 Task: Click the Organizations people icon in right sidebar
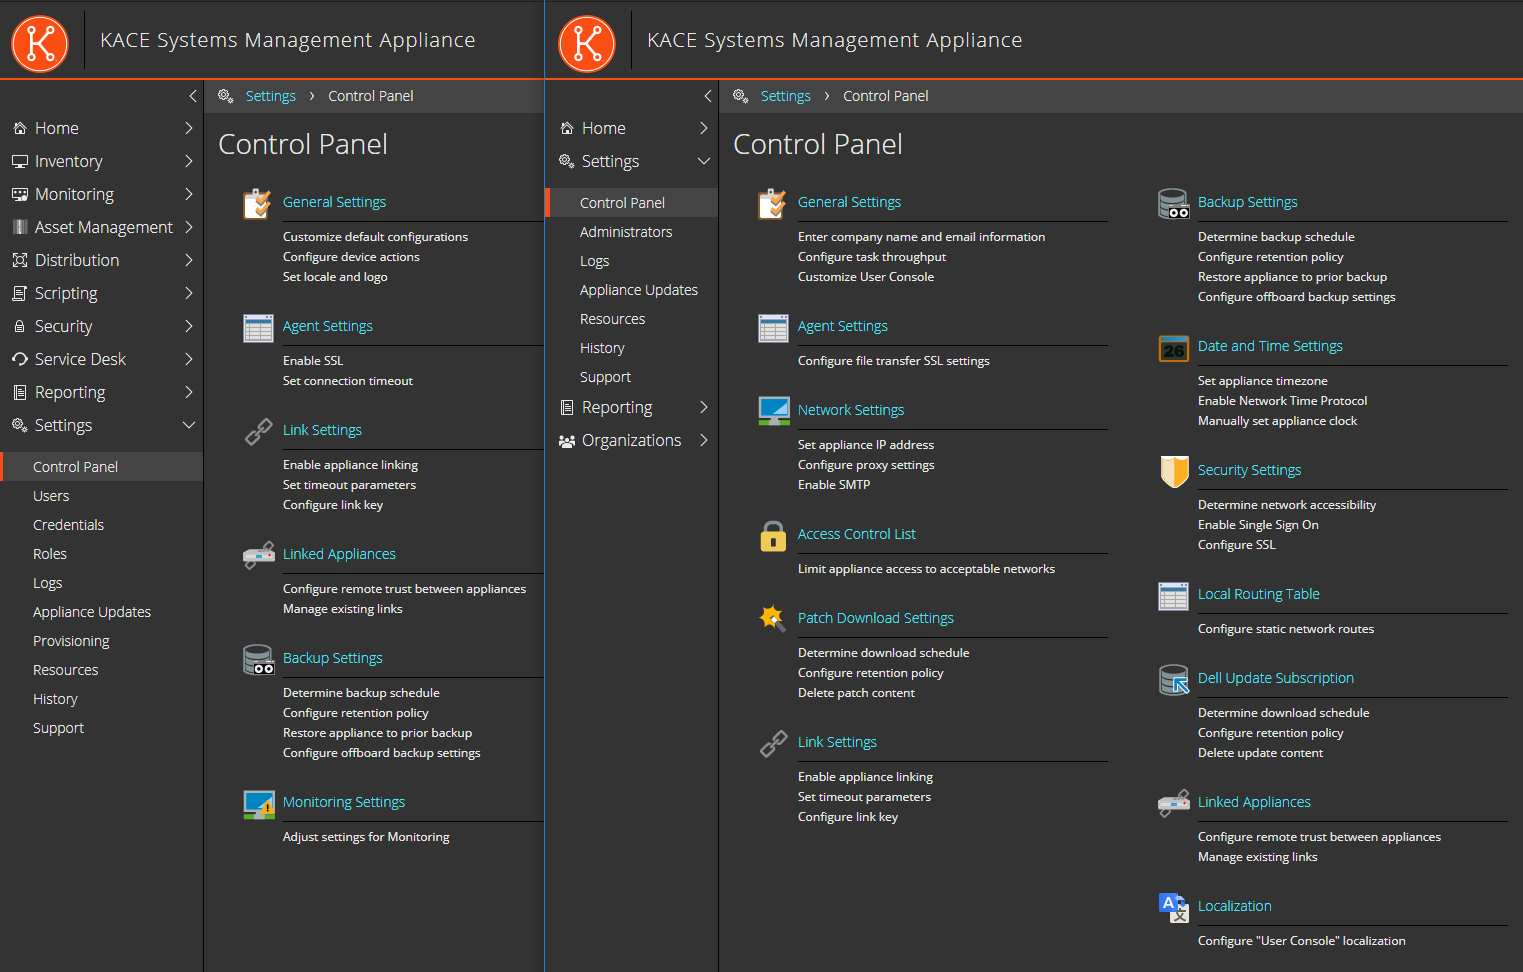566,441
